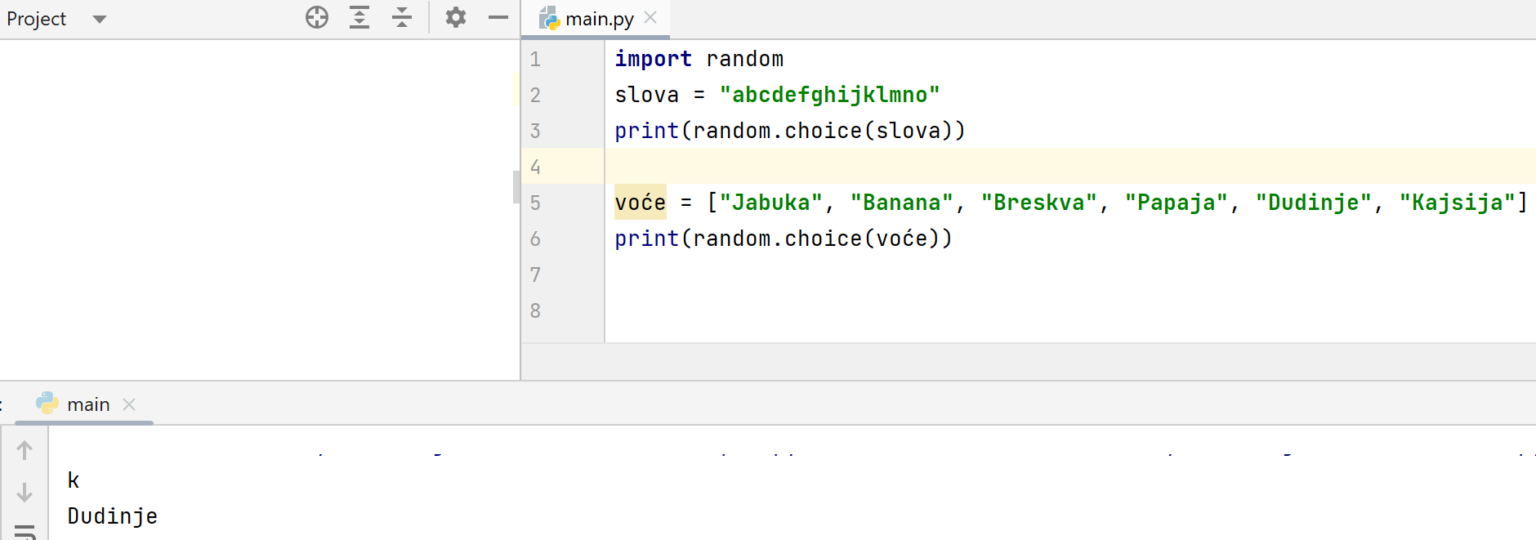Toggle soft-wrap icon in run console
This screenshot has width=1536, height=540.
point(25,531)
